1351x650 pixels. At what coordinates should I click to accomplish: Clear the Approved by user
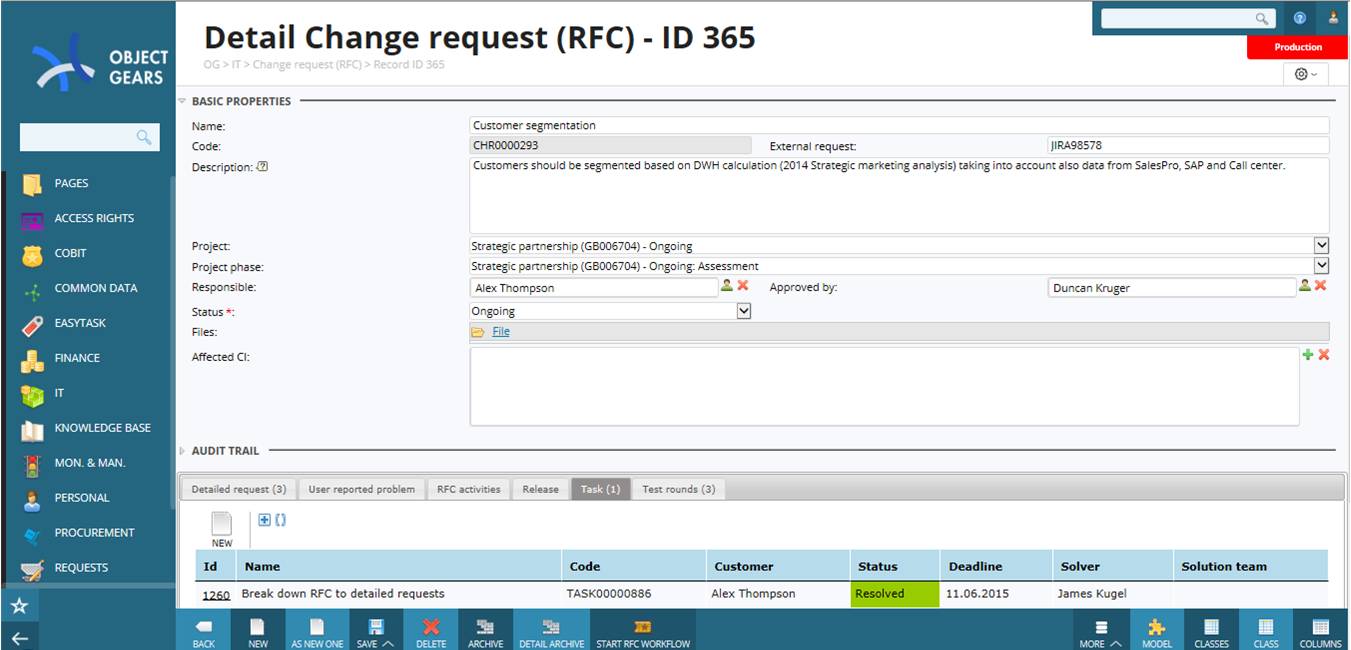[1320, 285]
